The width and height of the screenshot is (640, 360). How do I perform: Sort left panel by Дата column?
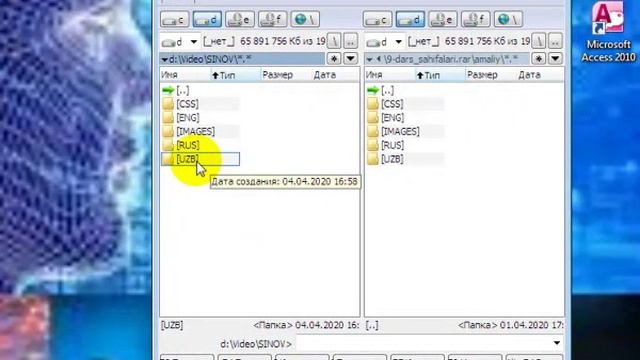click(x=336, y=75)
